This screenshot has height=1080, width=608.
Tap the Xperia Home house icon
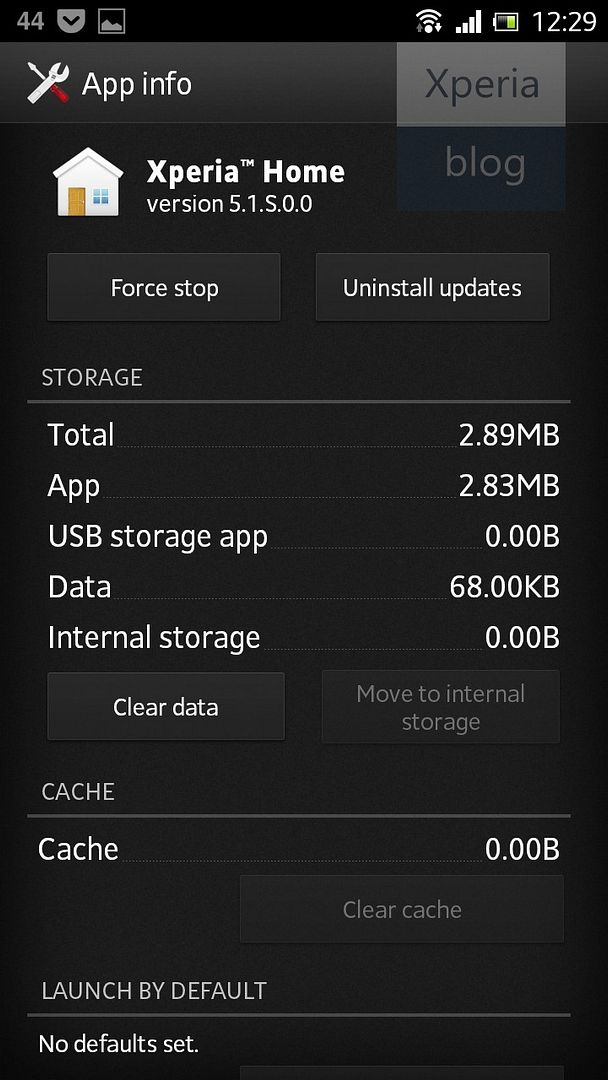(x=87, y=182)
